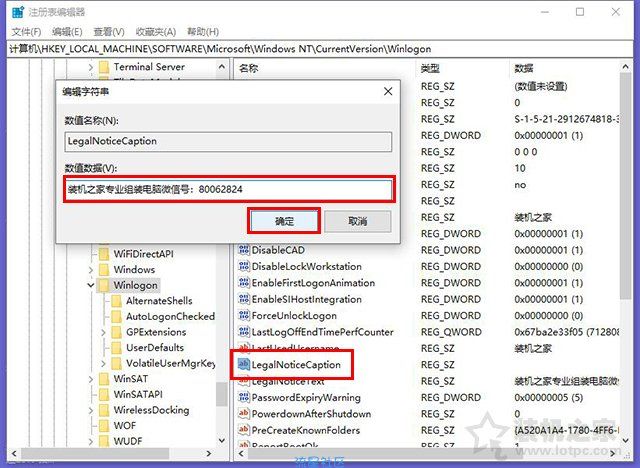Expand the Terminal Server key
The image size is (640, 468).
click(x=91, y=67)
